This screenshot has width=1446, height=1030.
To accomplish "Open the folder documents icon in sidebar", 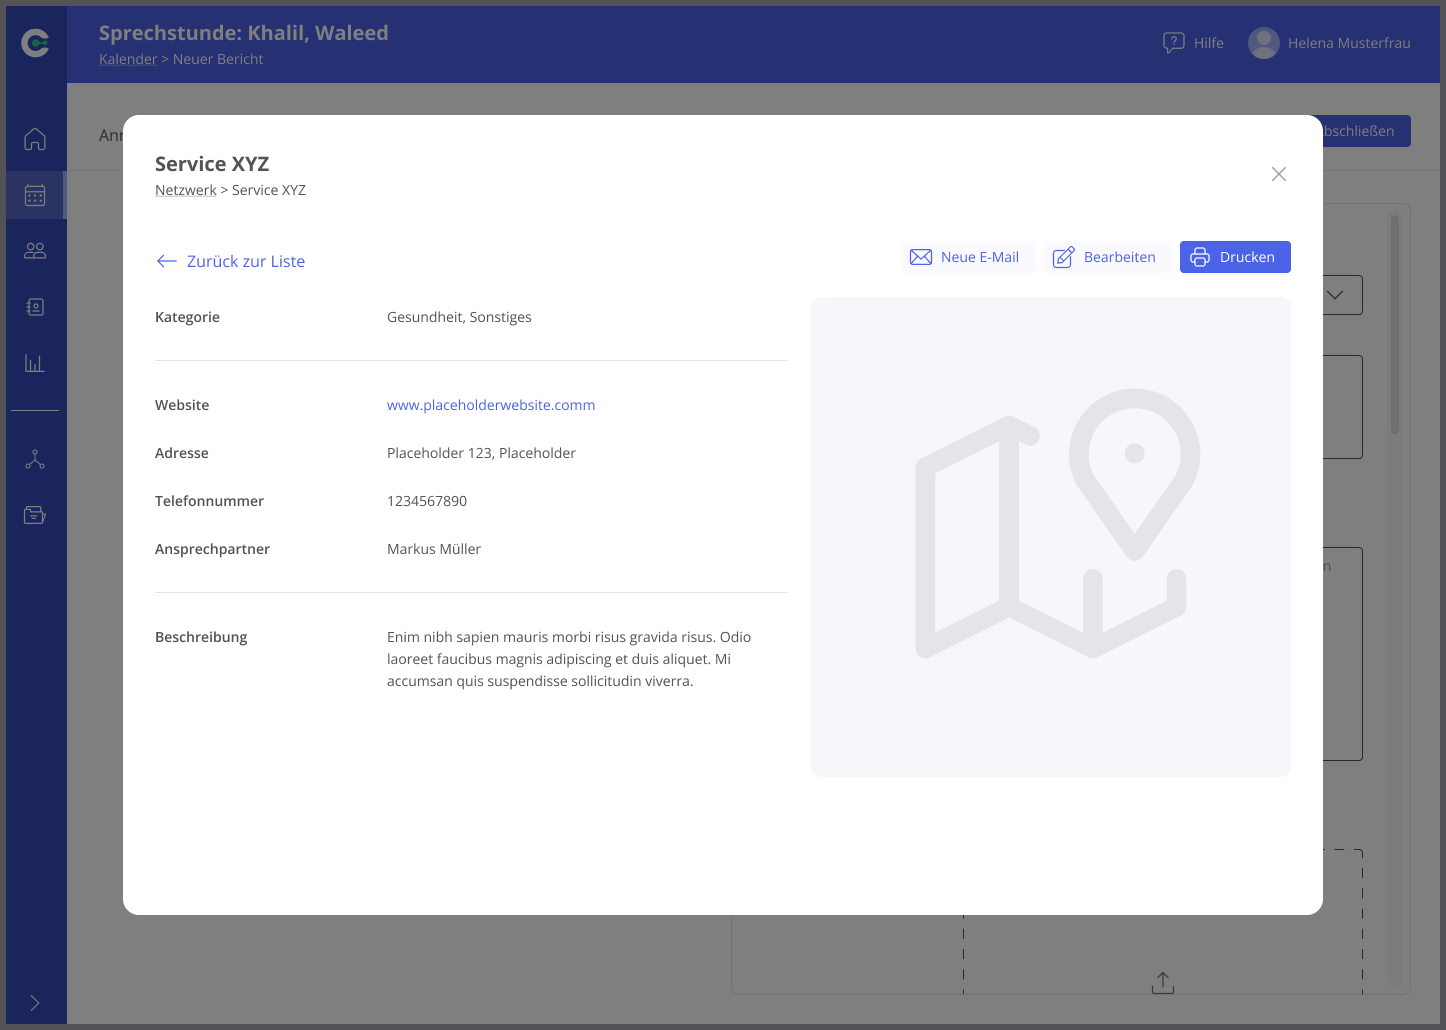I will pyautogui.click(x=35, y=515).
